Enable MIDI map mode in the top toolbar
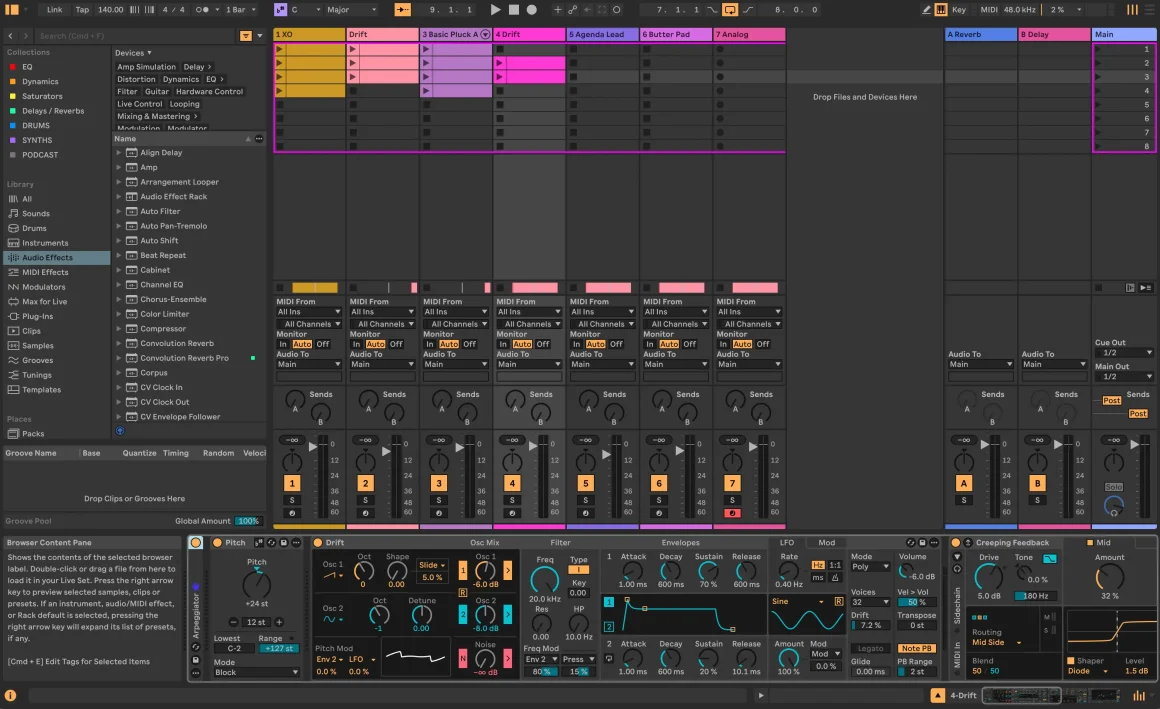This screenshot has height=709, width=1160. pos(990,9)
